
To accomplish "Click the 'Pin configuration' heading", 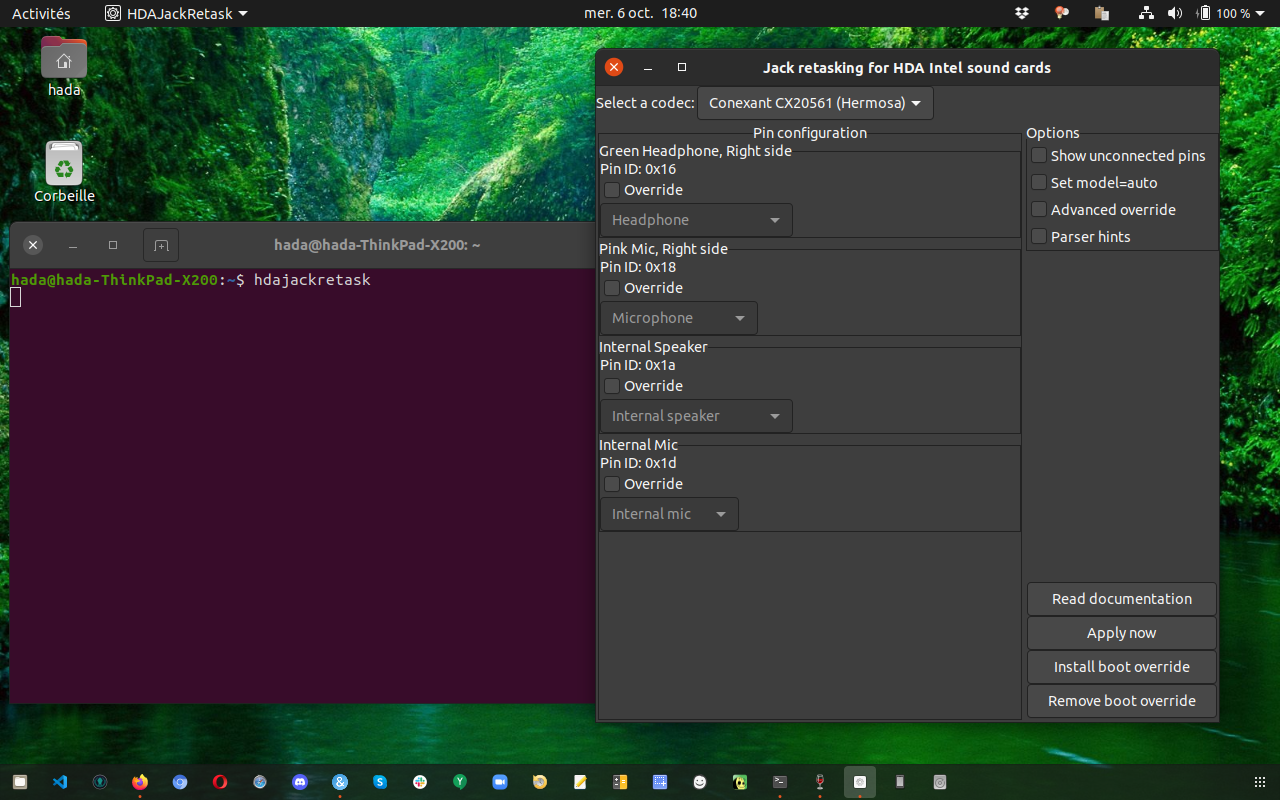I will point(810,133).
